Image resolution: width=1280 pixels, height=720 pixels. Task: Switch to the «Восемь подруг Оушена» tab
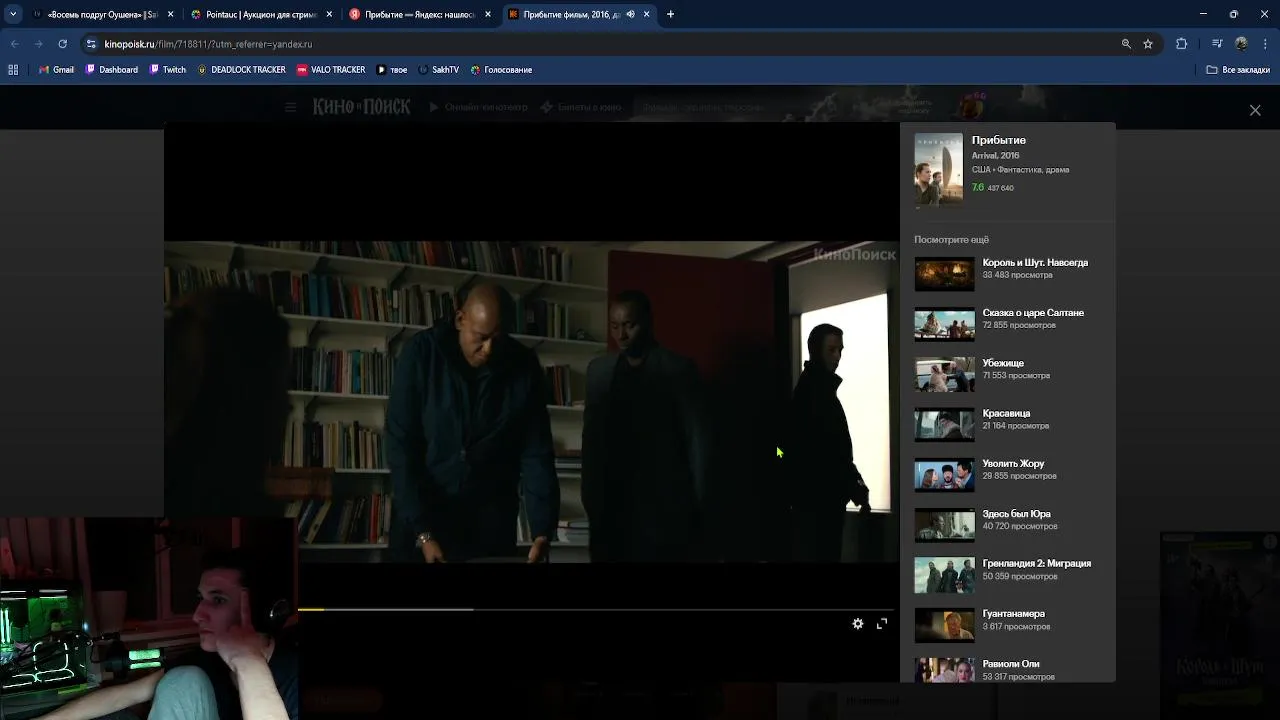[103, 15]
